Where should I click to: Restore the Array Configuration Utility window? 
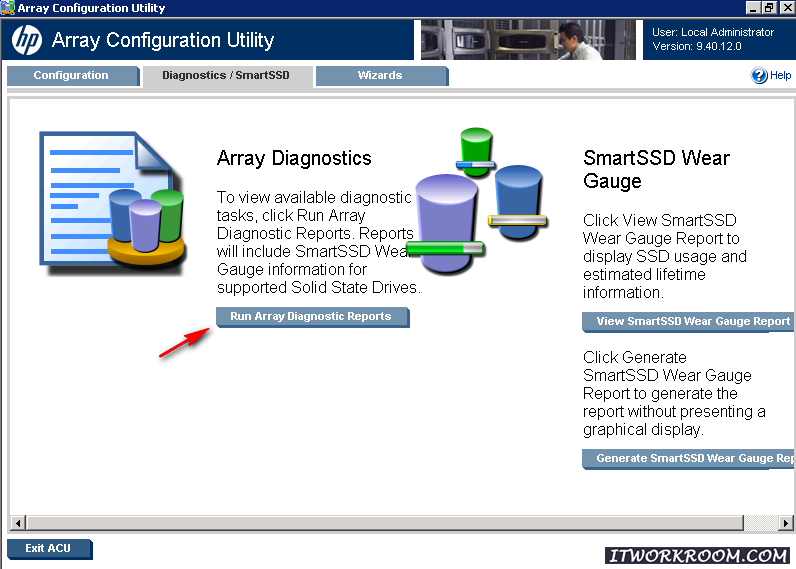769,8
